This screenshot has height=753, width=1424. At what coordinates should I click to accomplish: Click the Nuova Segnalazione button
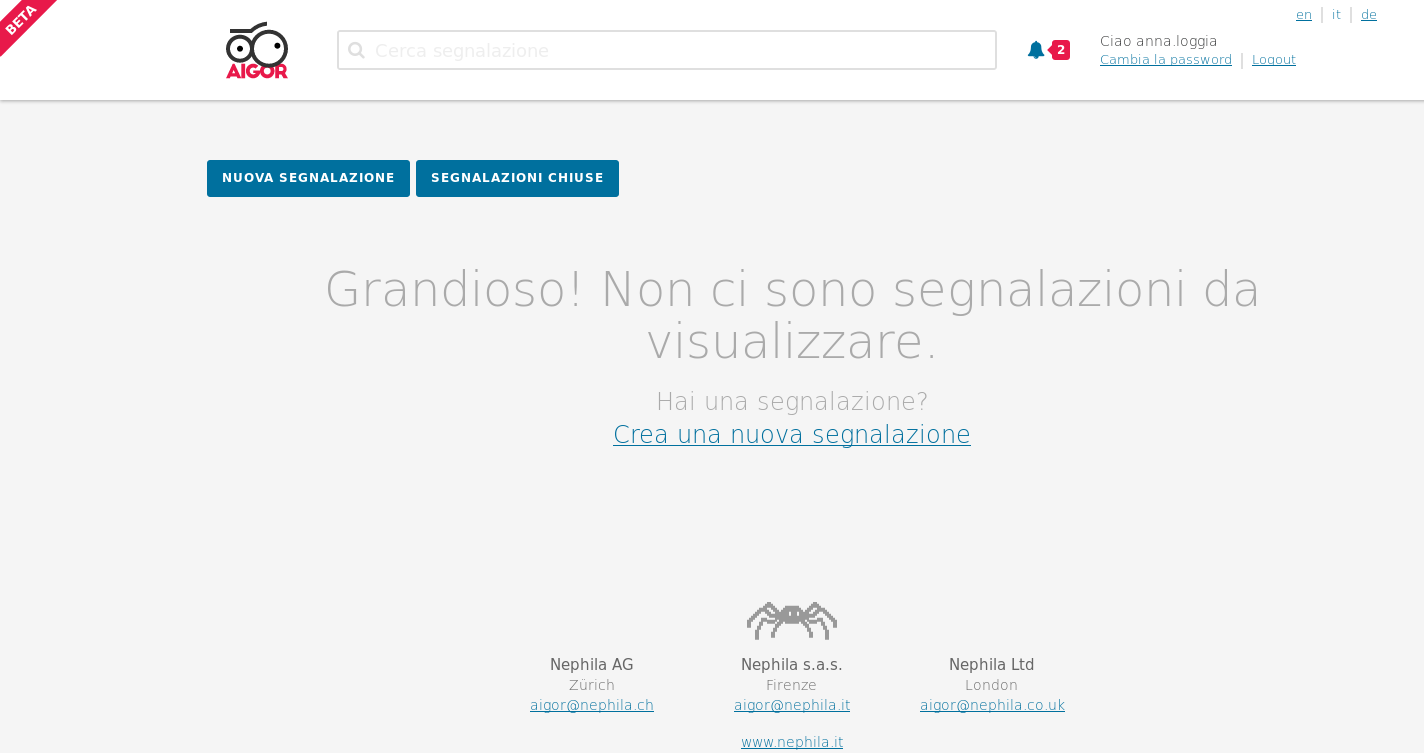tap(308, 178)
